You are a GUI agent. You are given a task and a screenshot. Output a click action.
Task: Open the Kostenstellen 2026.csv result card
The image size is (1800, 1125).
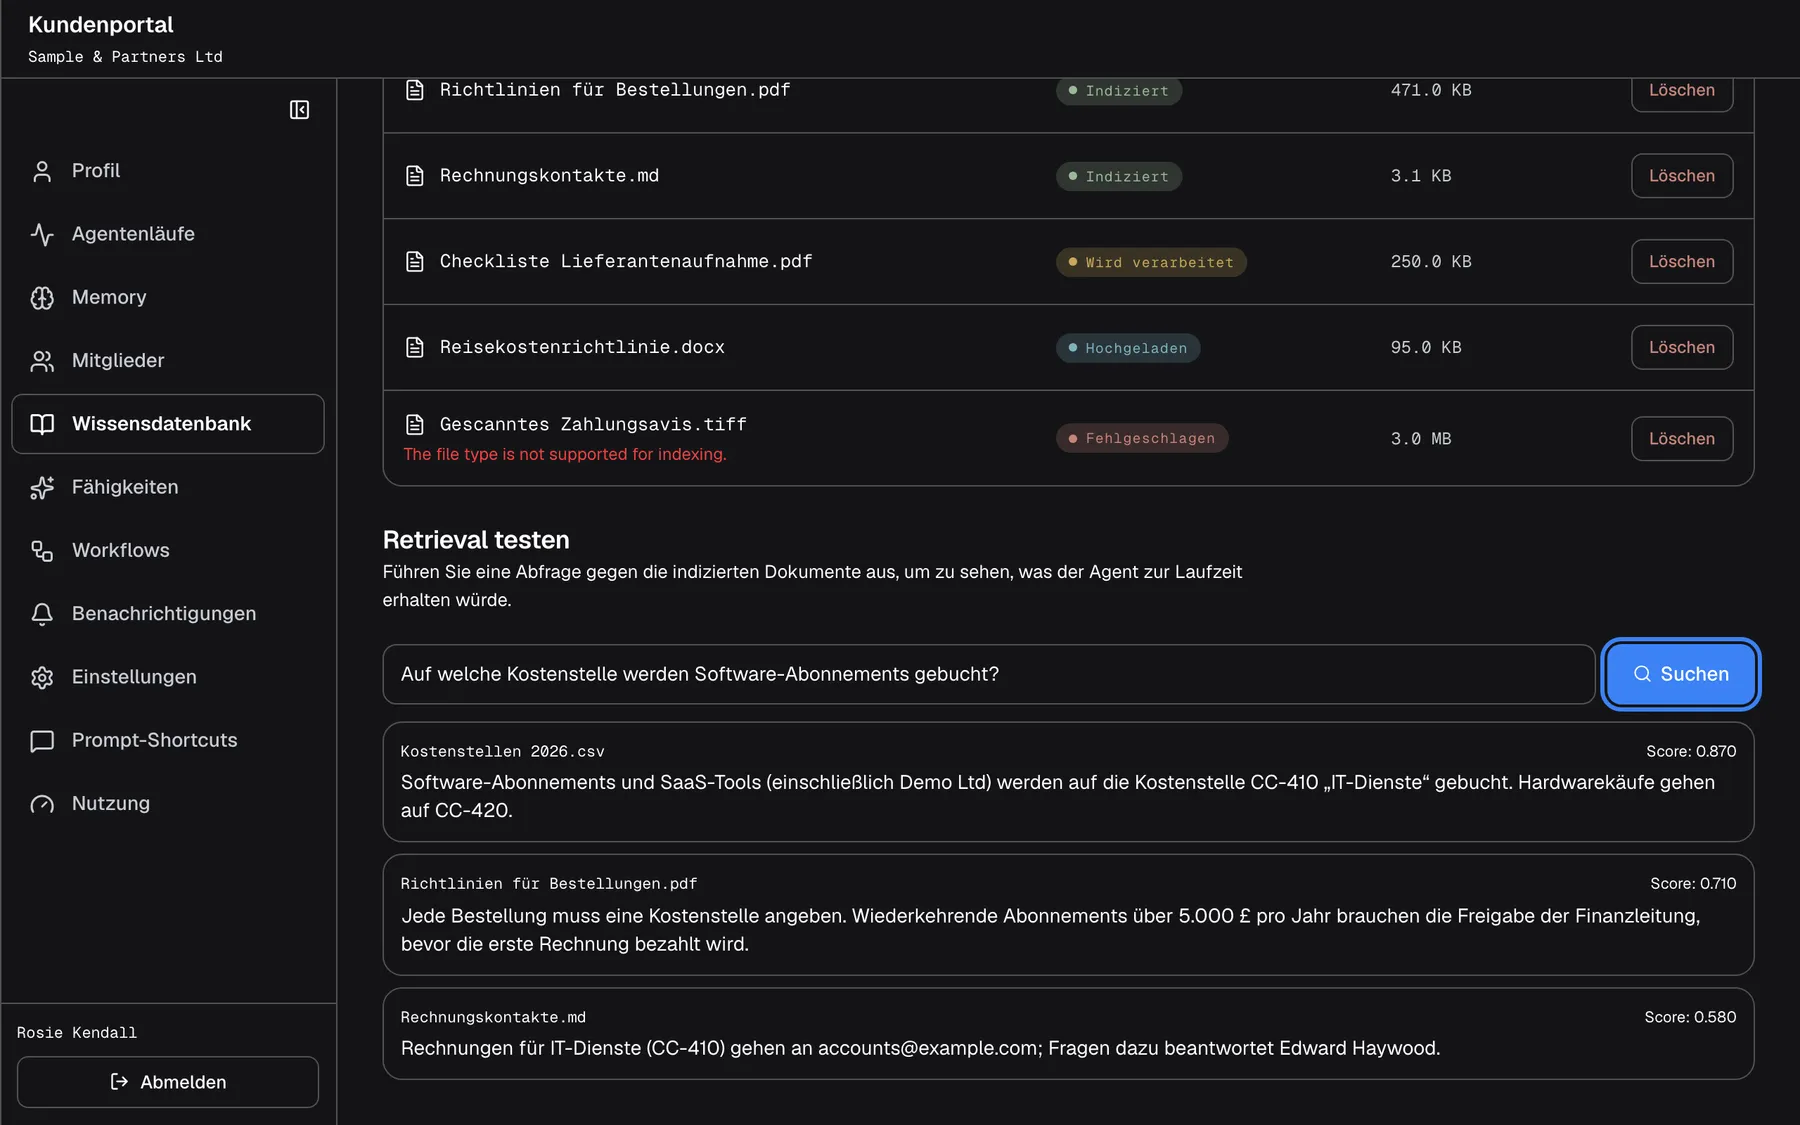tap(1068, 782)
